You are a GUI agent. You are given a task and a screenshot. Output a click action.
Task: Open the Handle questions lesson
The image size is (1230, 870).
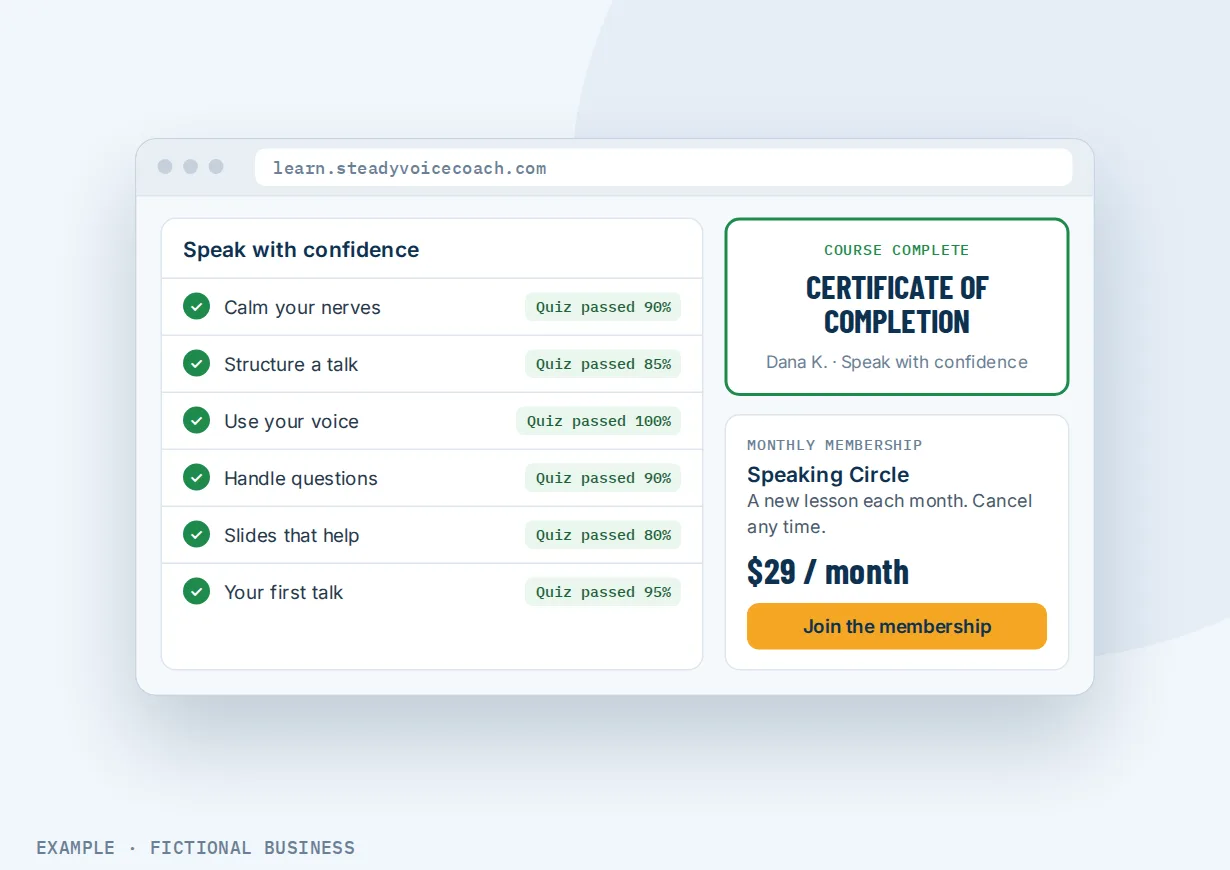(432, 478)
